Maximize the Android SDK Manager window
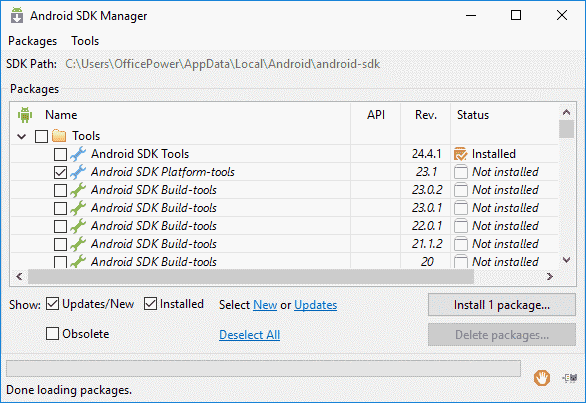 point(516,15)
